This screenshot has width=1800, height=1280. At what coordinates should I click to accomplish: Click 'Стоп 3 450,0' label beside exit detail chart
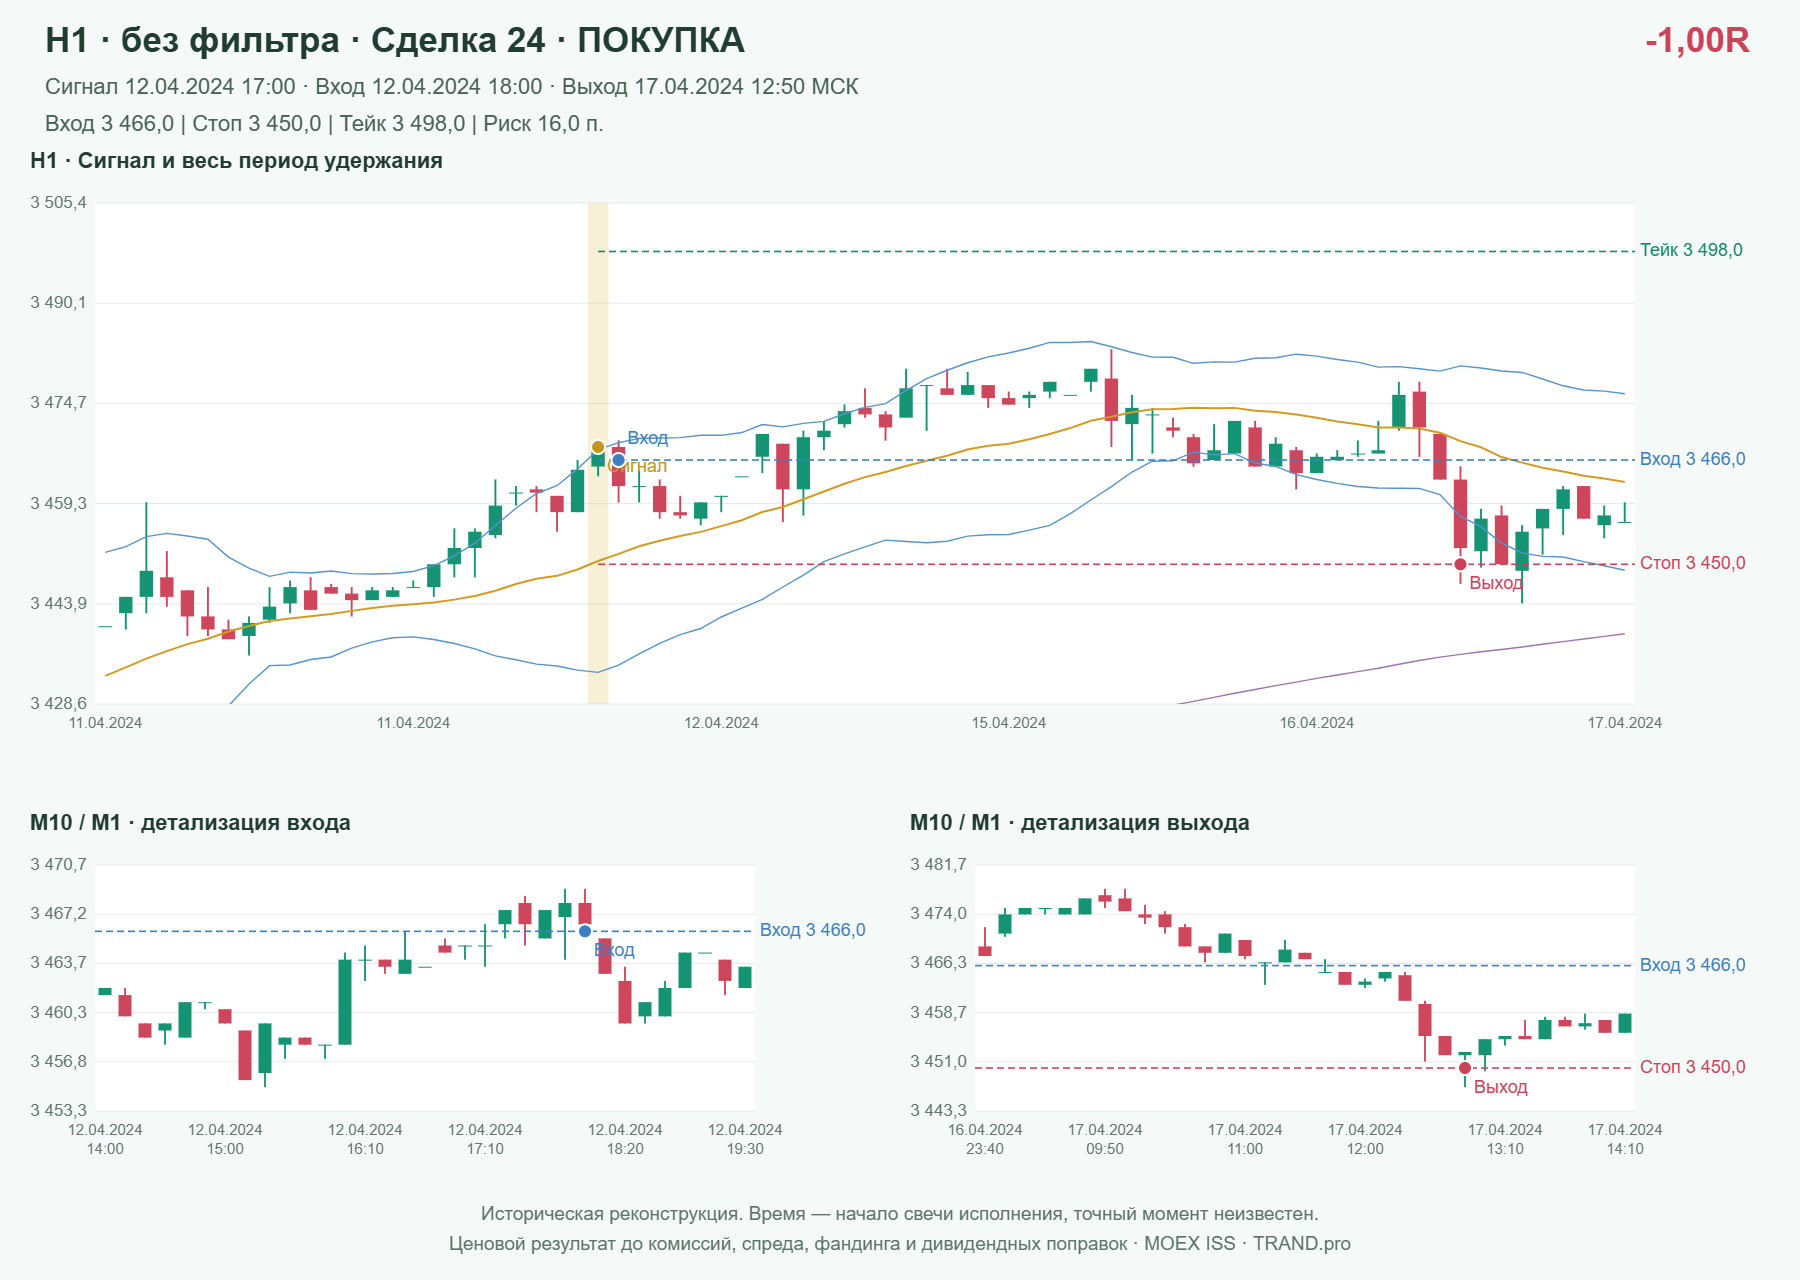click(1692, 1067)
